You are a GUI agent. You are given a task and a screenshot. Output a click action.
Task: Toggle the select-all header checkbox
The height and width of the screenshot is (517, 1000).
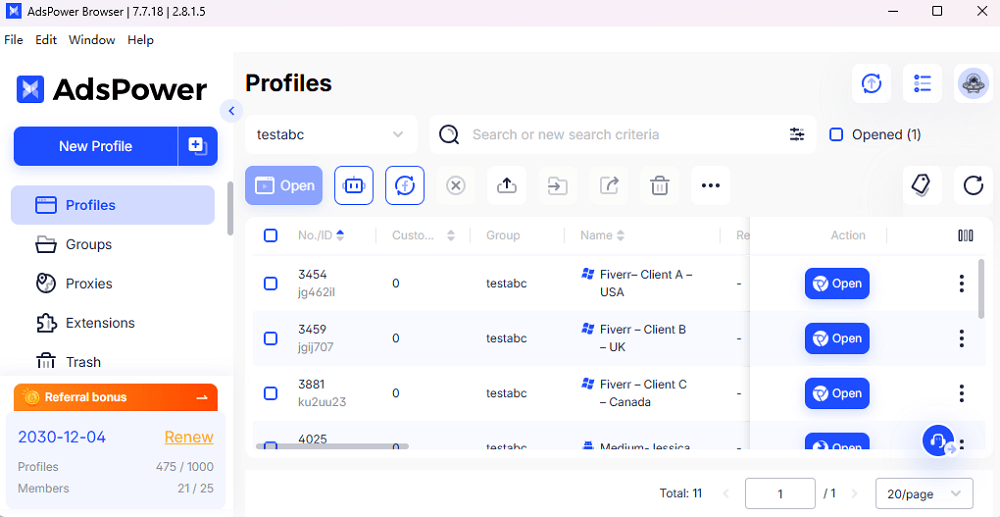pos(270,235)
